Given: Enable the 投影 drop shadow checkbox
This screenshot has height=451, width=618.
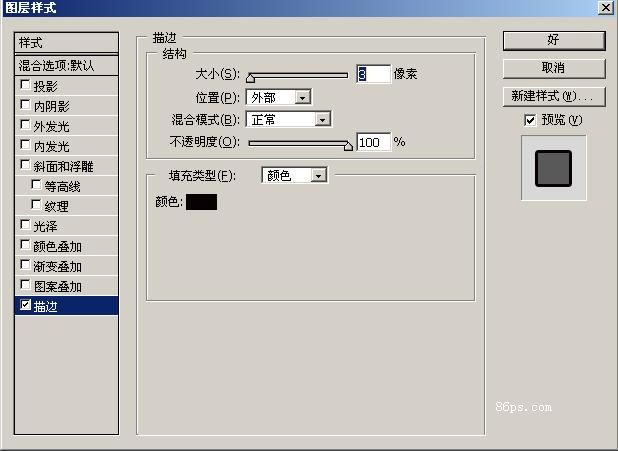Looking at the screenshot, I should pos(25,85).
